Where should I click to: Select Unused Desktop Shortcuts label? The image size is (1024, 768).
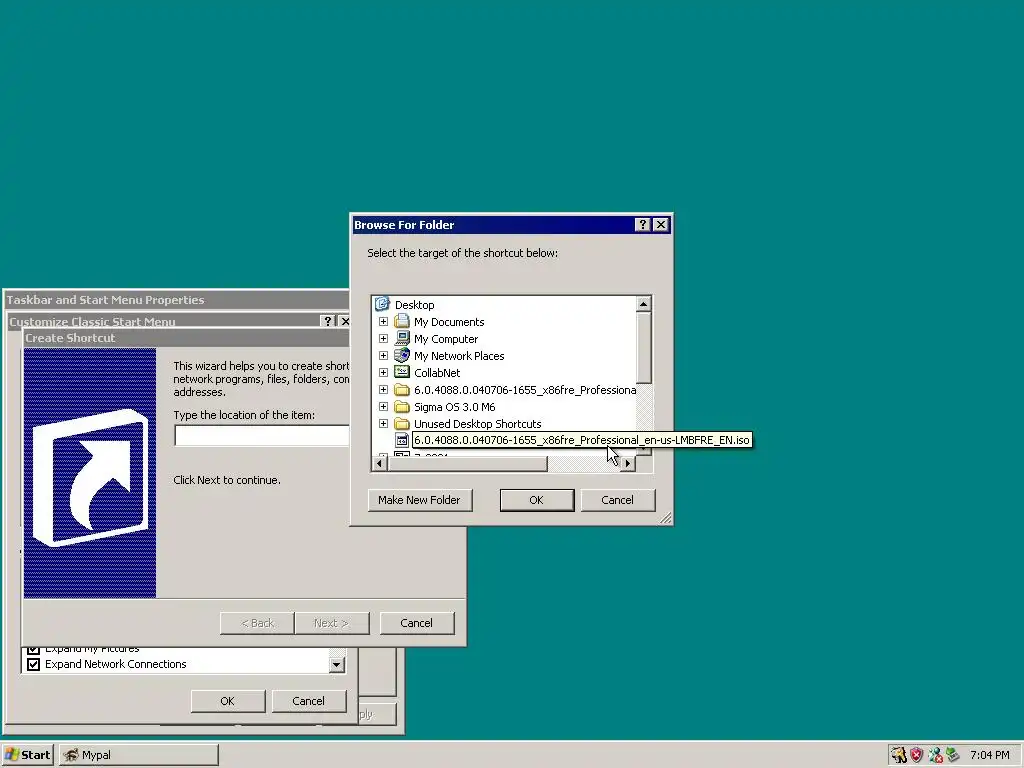point(477,424)
